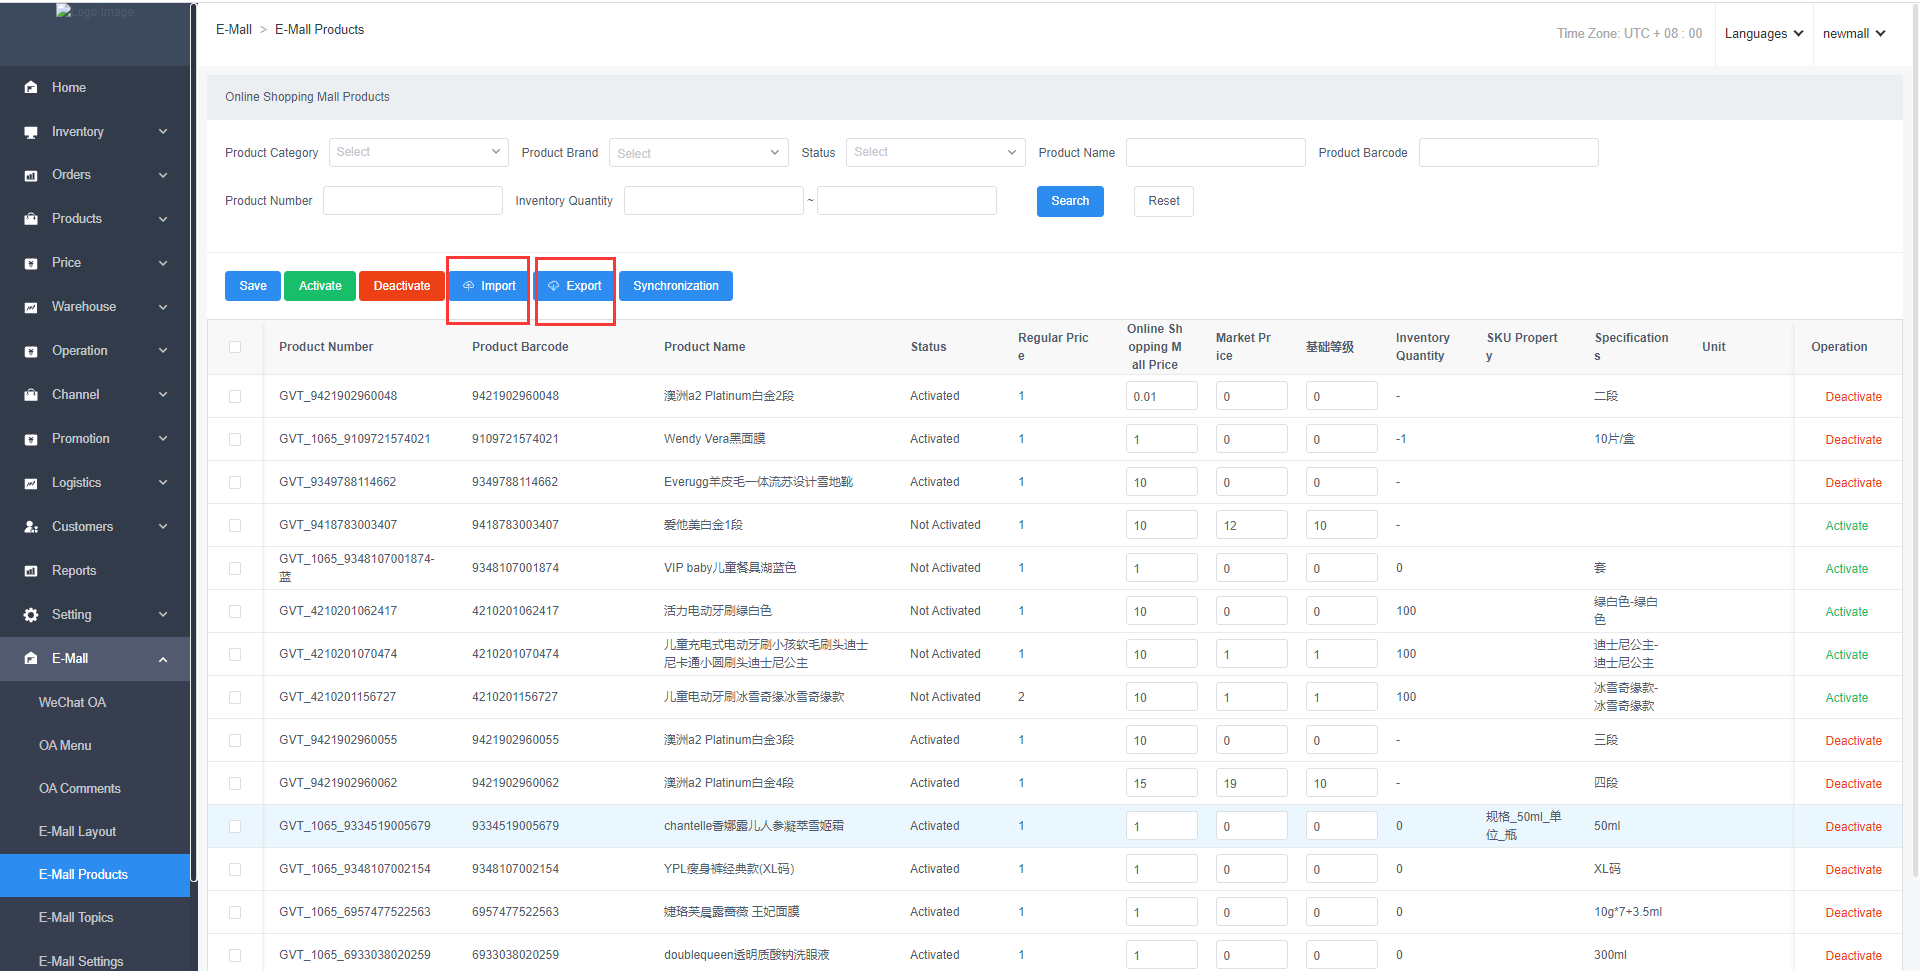Open the Status filter dropdown

tap(935, 152)
